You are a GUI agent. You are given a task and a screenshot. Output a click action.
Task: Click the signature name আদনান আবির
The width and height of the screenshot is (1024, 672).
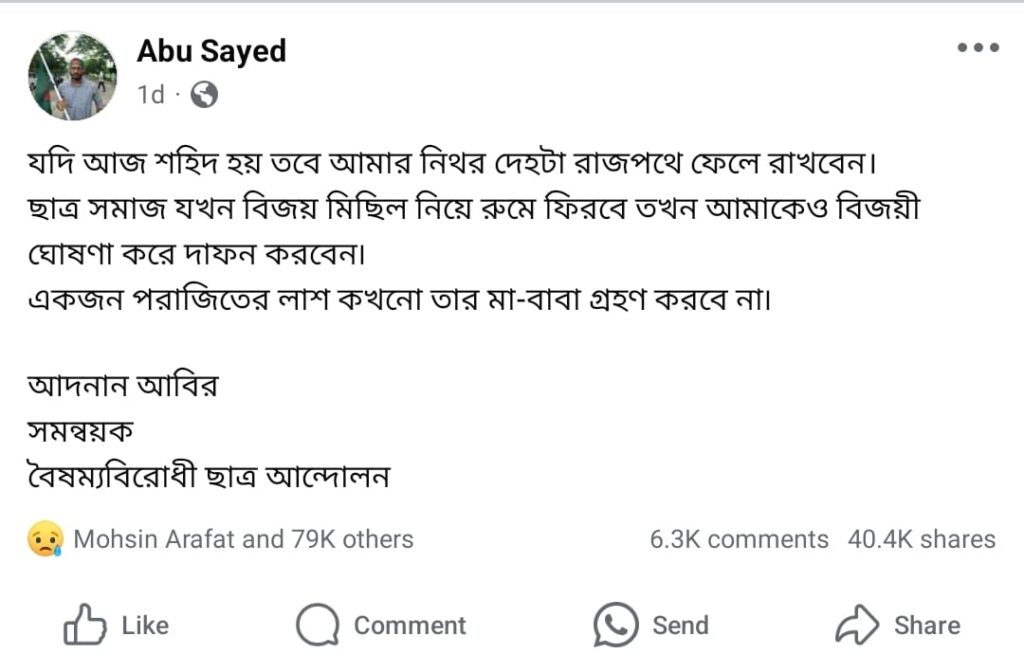point(122,385)
